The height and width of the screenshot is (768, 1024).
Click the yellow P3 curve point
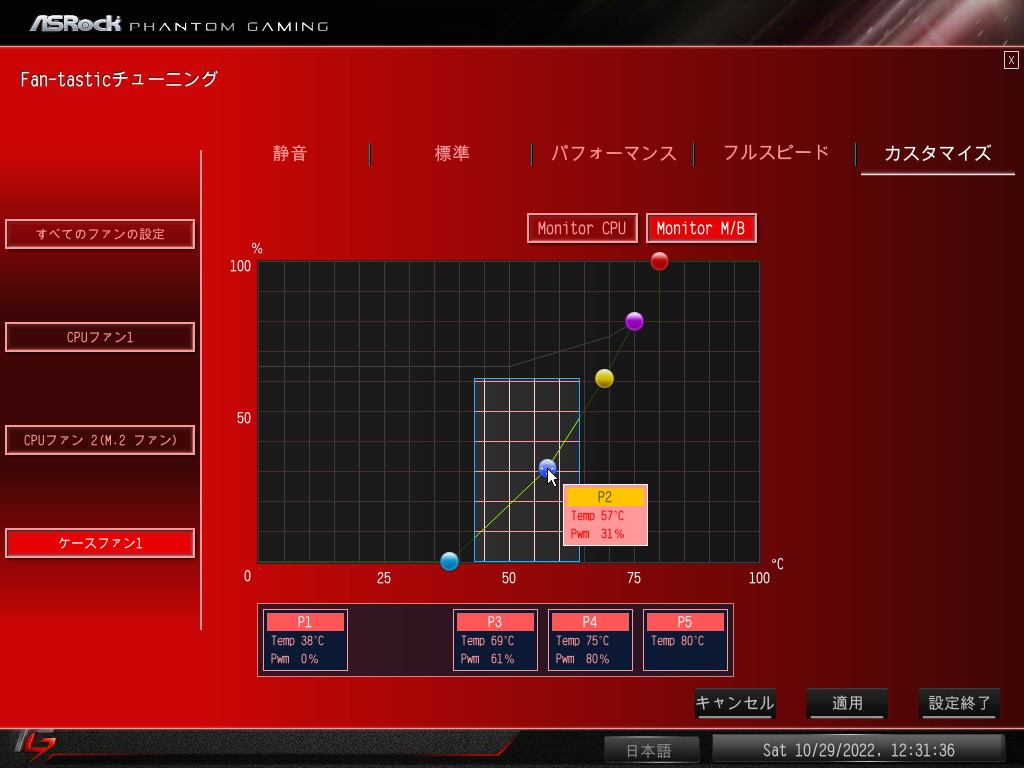604,378
